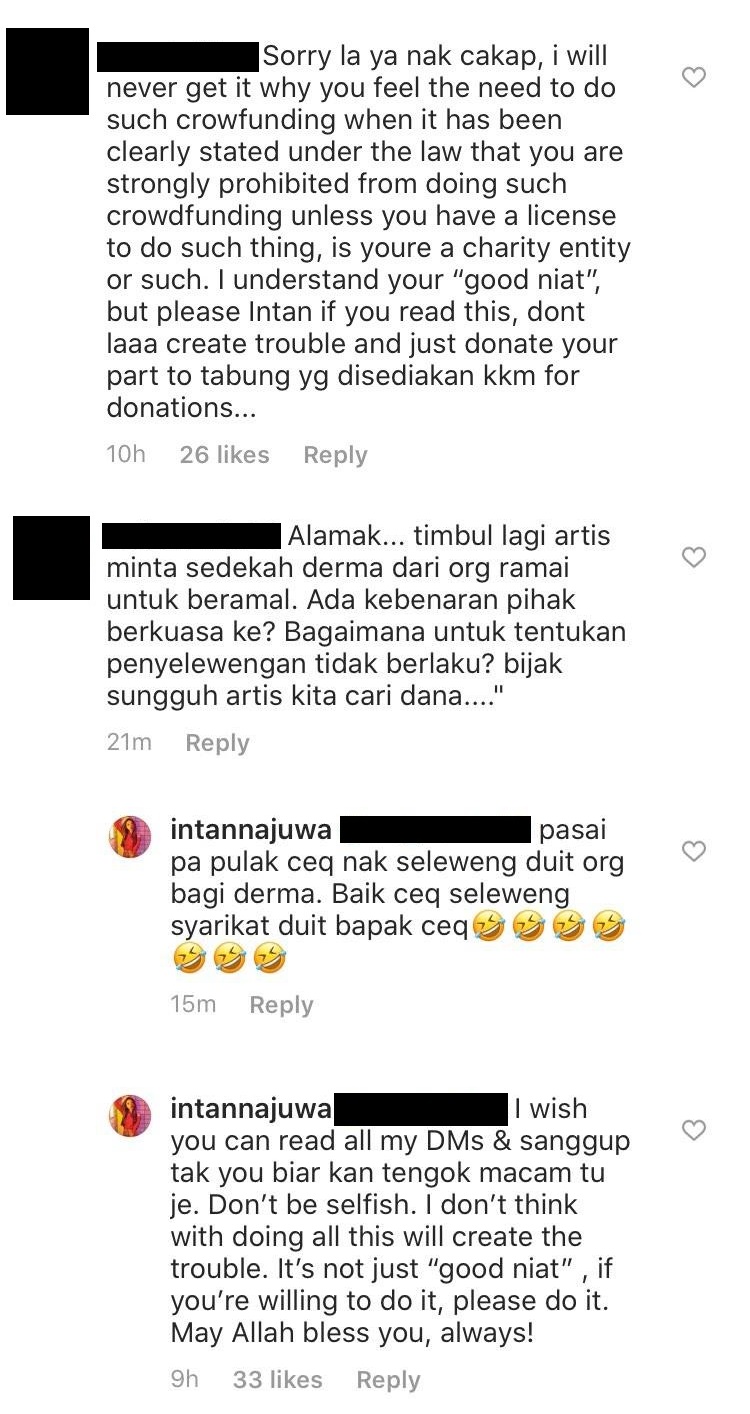
Task: Open the redacted username before 'Alamak'
Action: point(192,536)
